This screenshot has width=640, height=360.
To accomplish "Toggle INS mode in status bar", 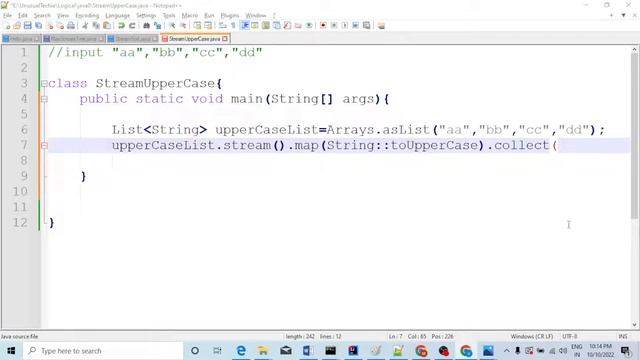I will click(623, 336).
